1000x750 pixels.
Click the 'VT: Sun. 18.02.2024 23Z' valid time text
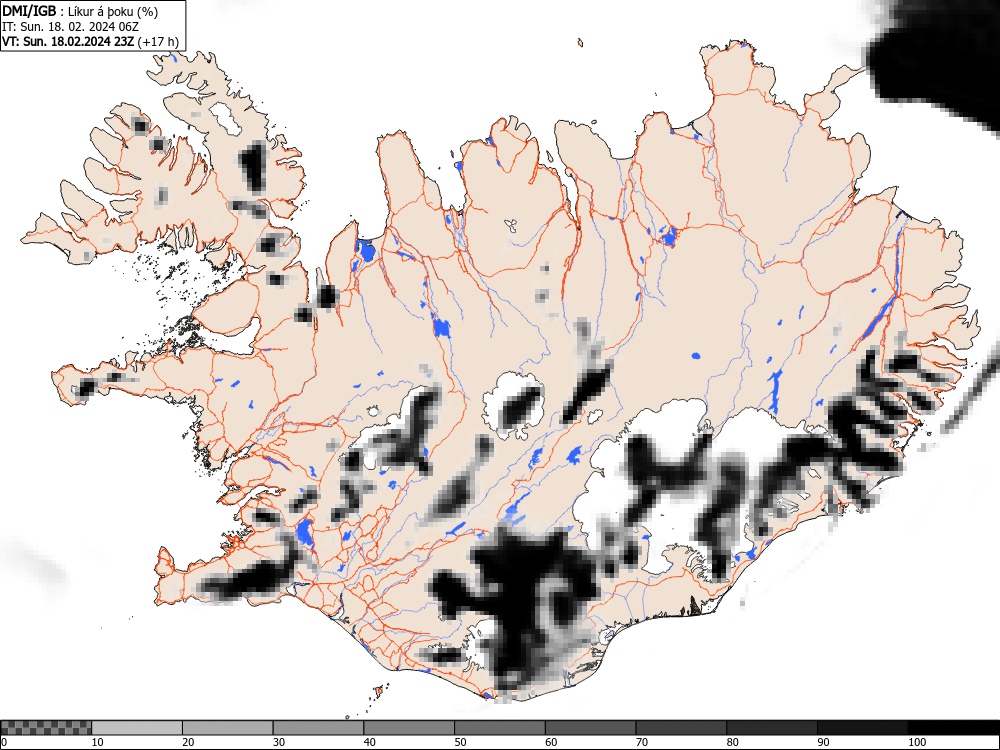(x=68, y=42)
